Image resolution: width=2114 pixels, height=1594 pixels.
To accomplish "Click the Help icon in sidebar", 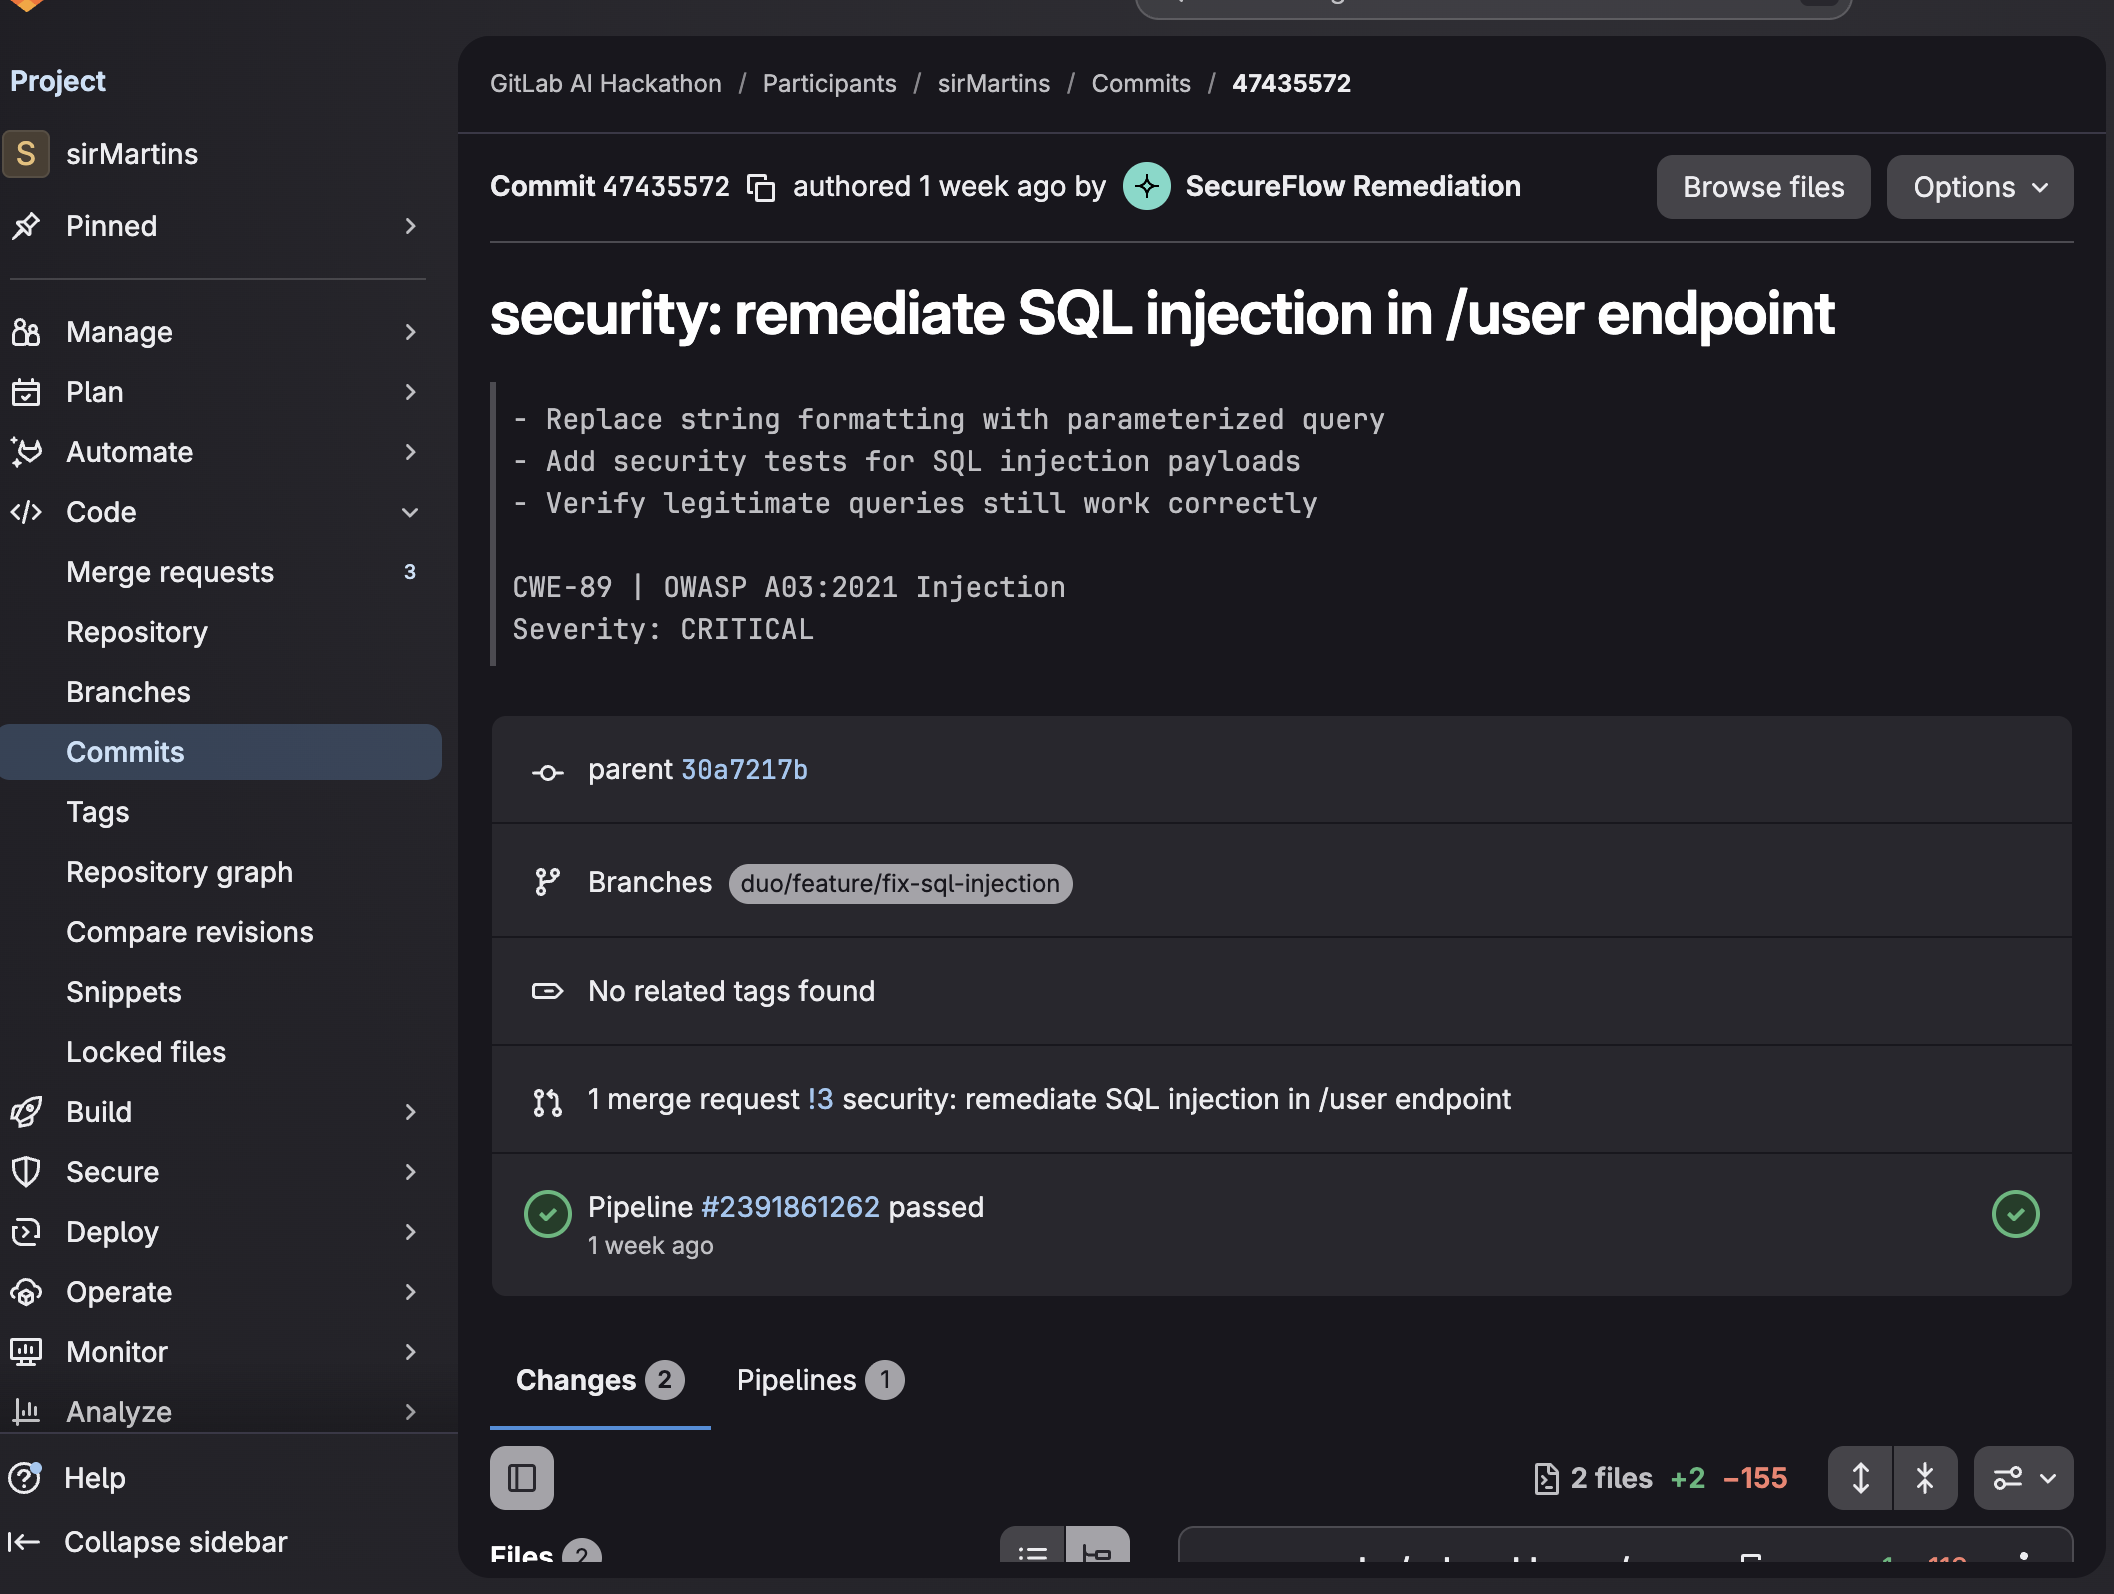I will (x=25, y=1478).
